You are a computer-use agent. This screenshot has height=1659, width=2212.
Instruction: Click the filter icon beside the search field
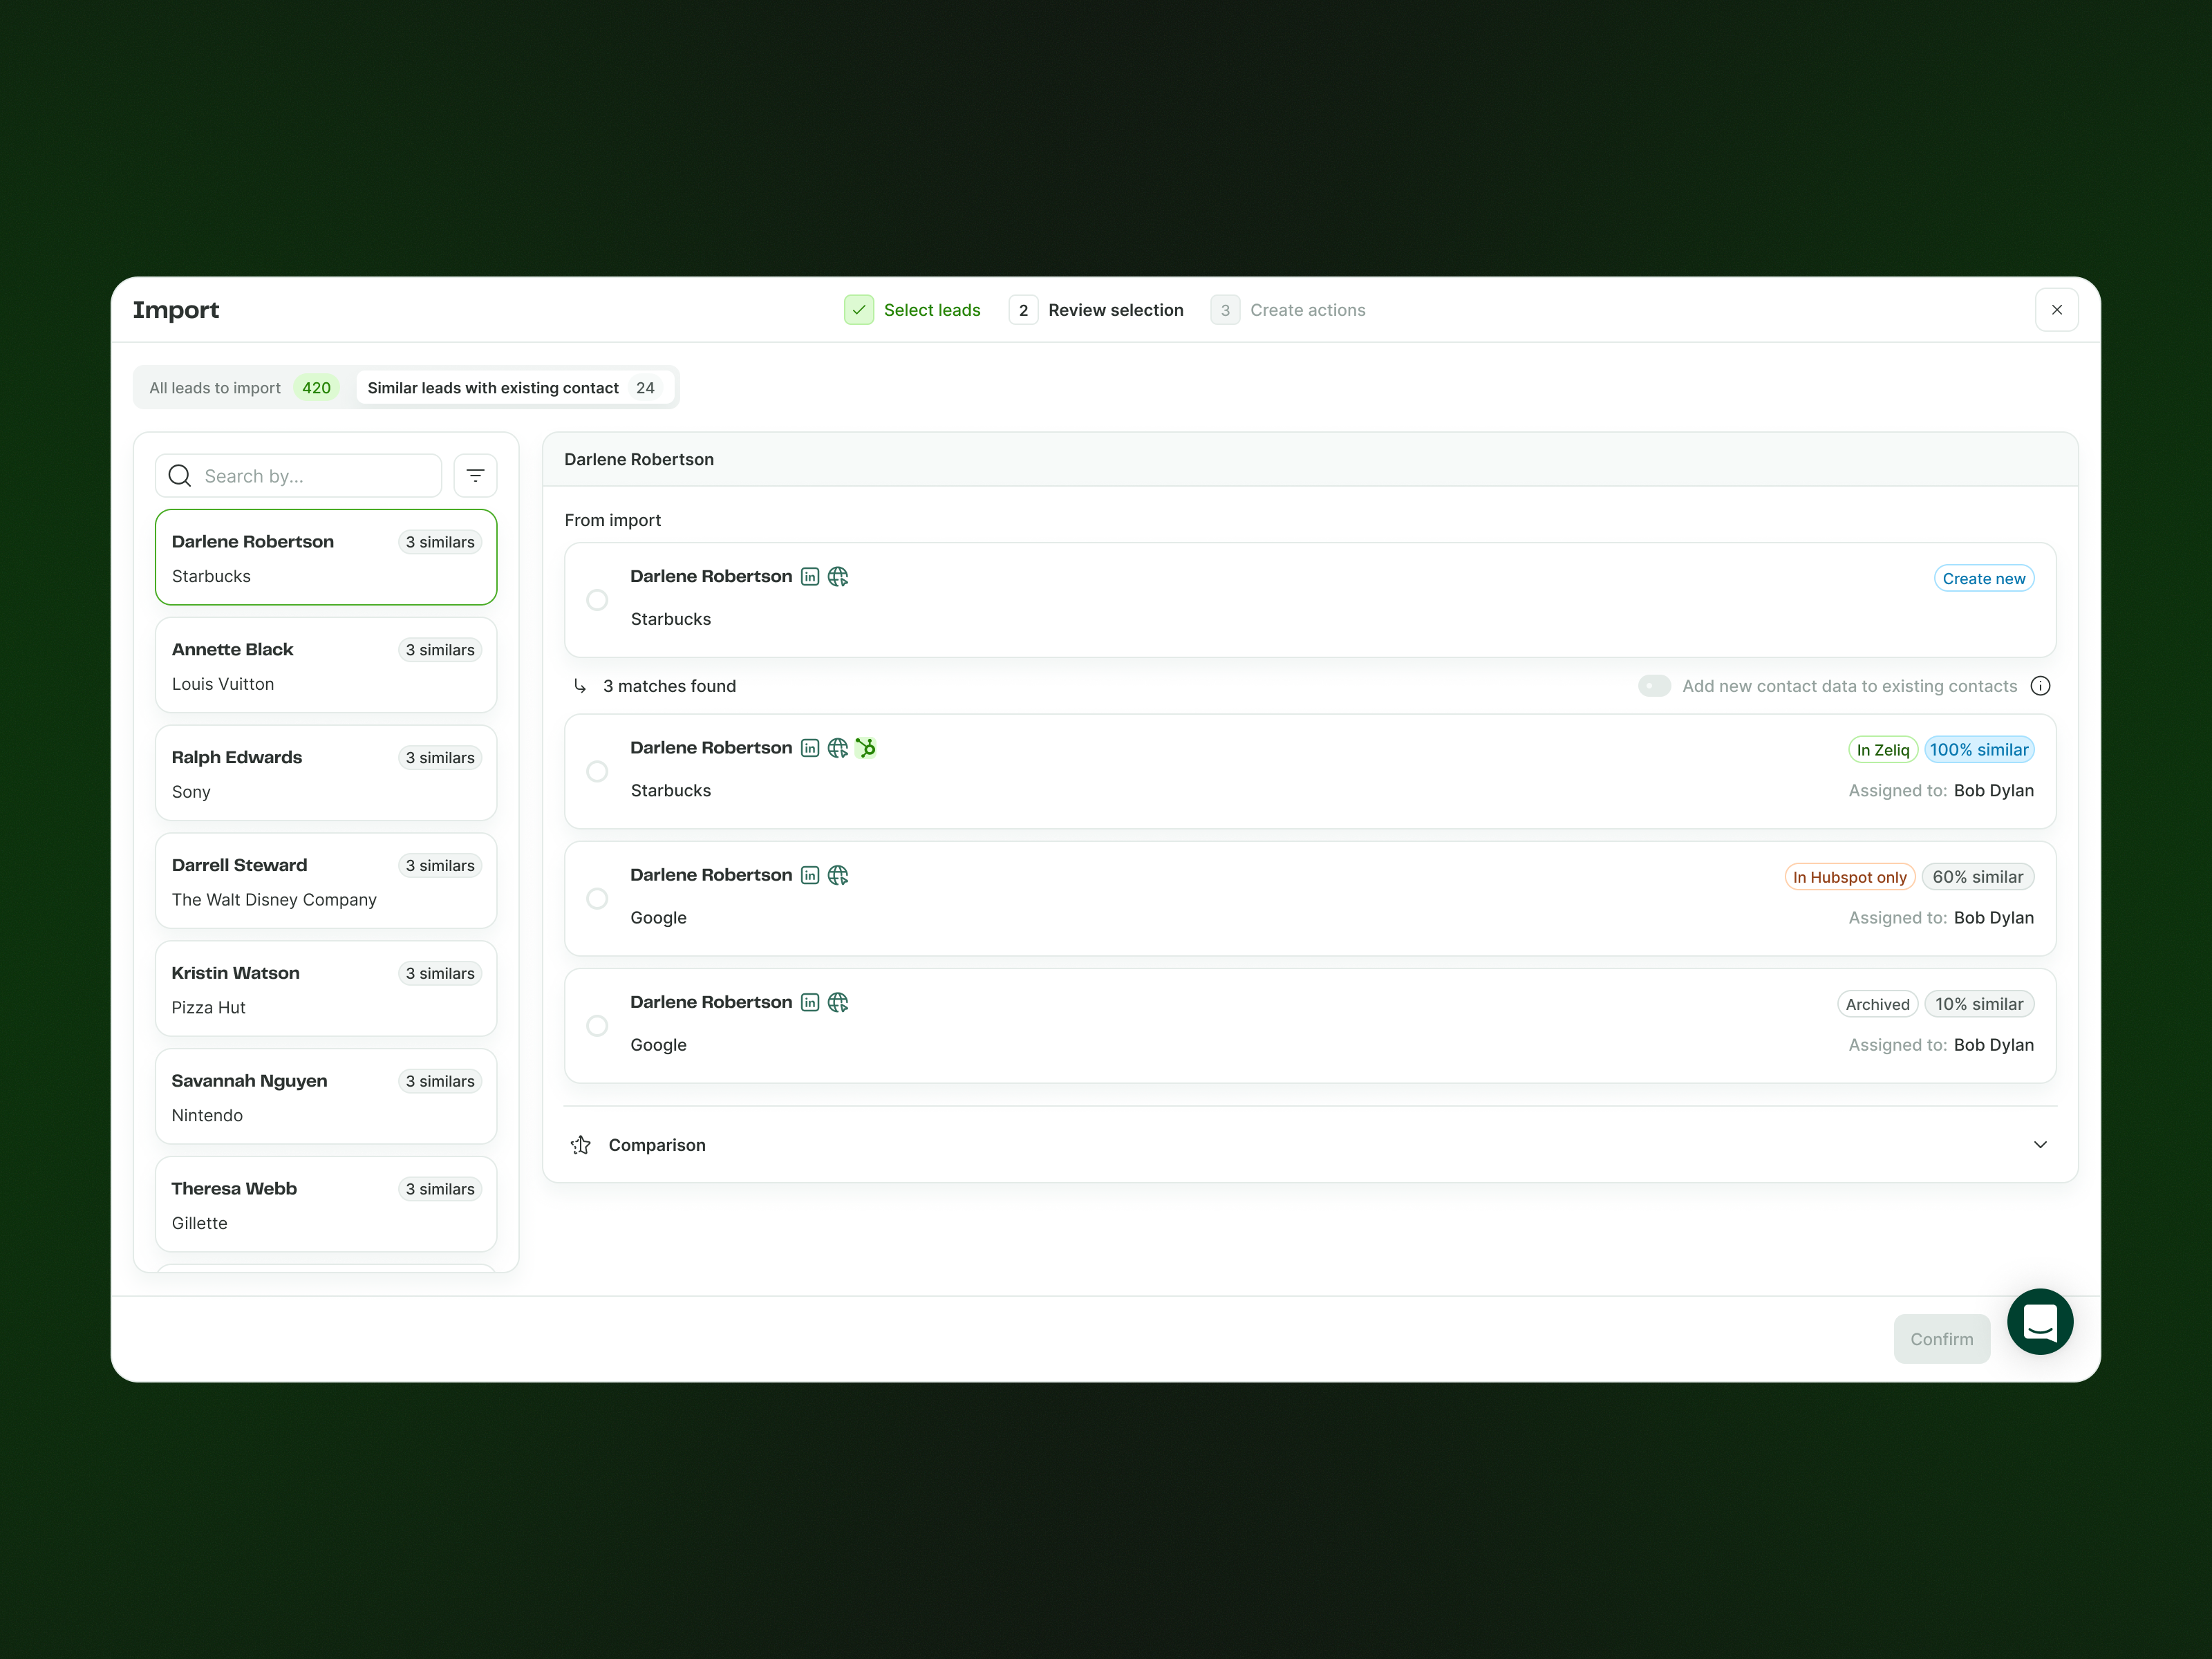(x=475, y=476)
